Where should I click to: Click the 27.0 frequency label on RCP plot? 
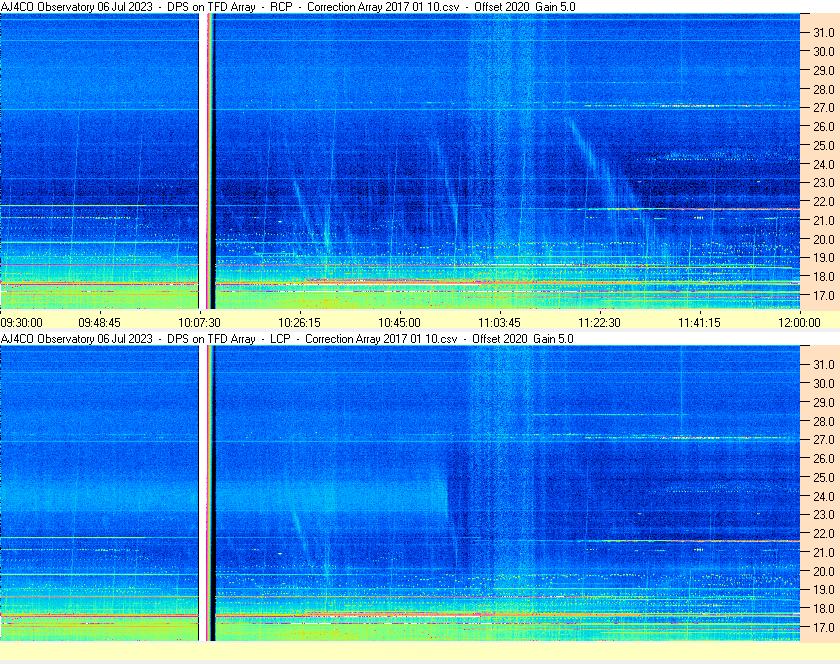[824, 108]
